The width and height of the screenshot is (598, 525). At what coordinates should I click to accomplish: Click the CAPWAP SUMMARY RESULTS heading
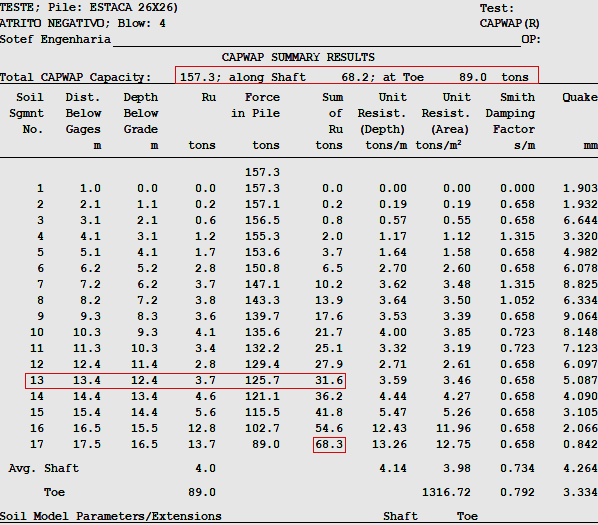click(x=298, y=57)
